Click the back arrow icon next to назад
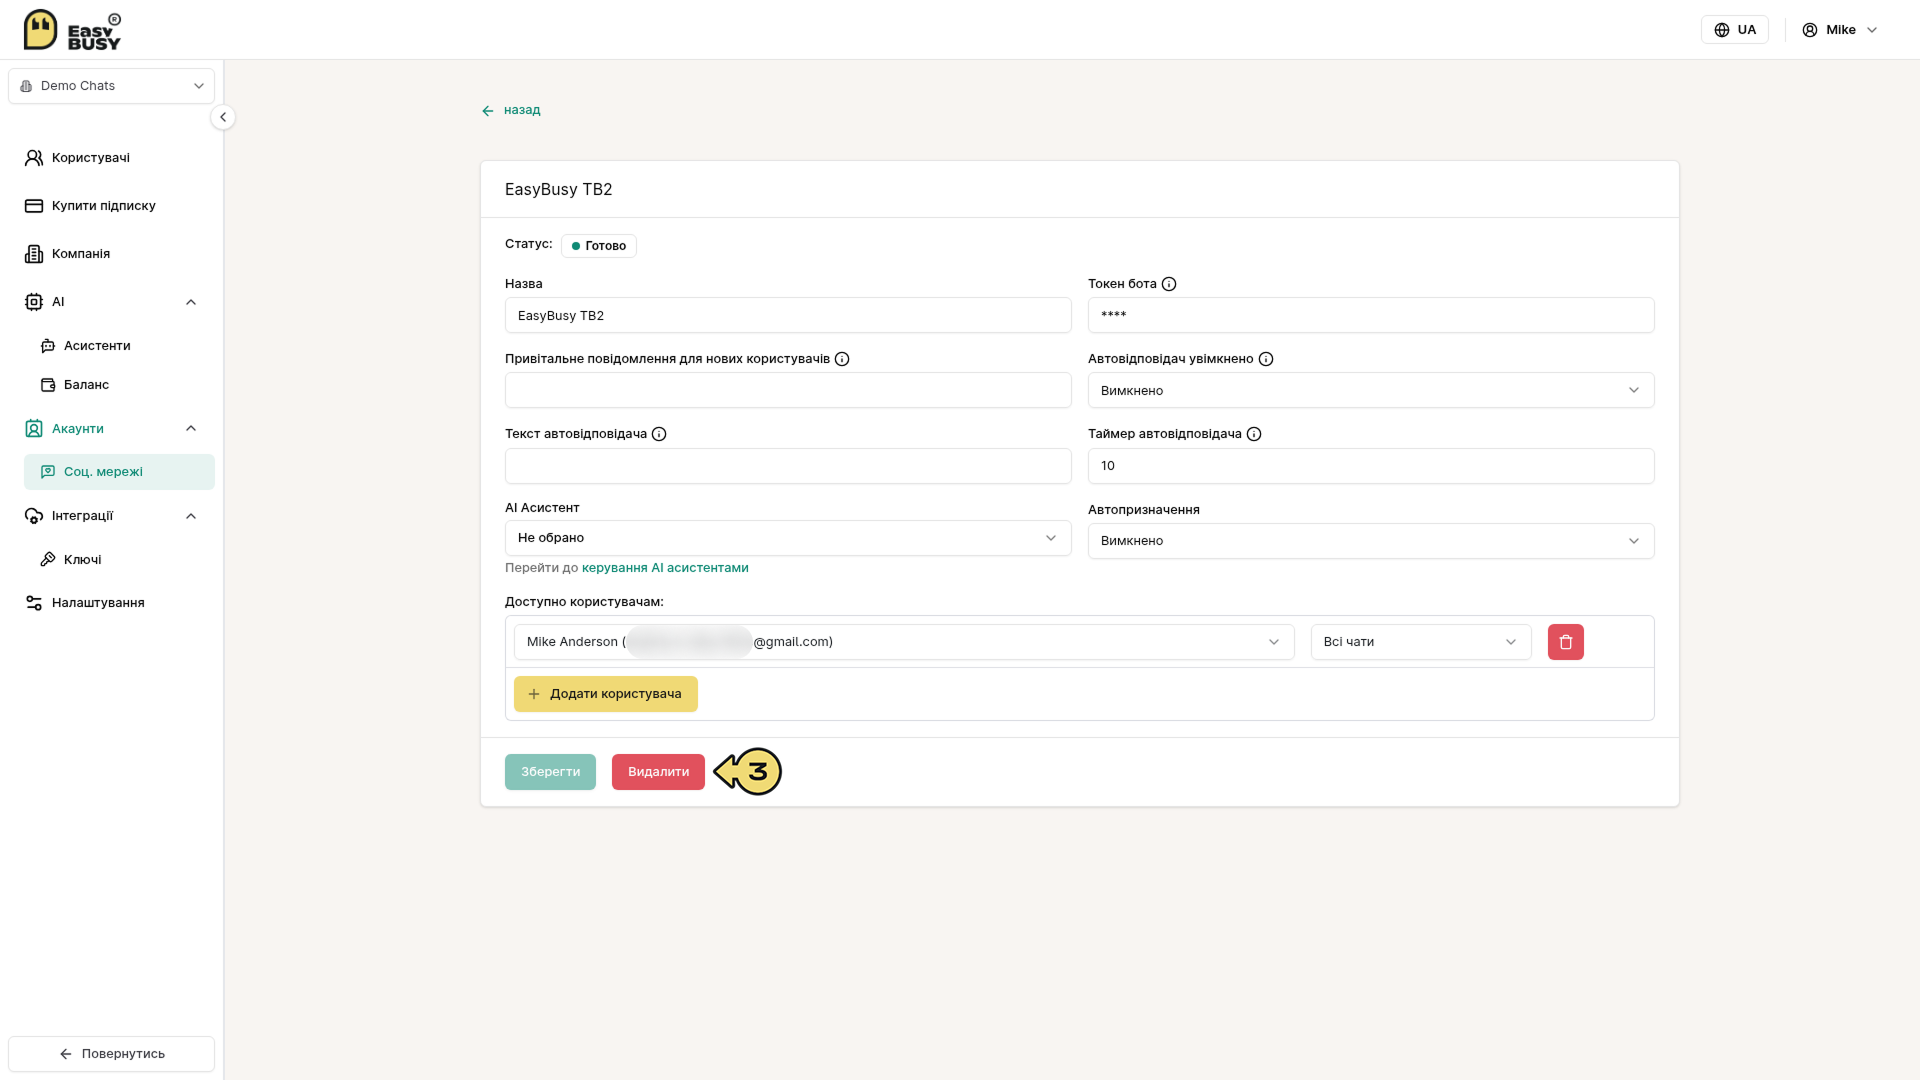The height and width of the screenshot is (1080, 1920). [488, 111]
